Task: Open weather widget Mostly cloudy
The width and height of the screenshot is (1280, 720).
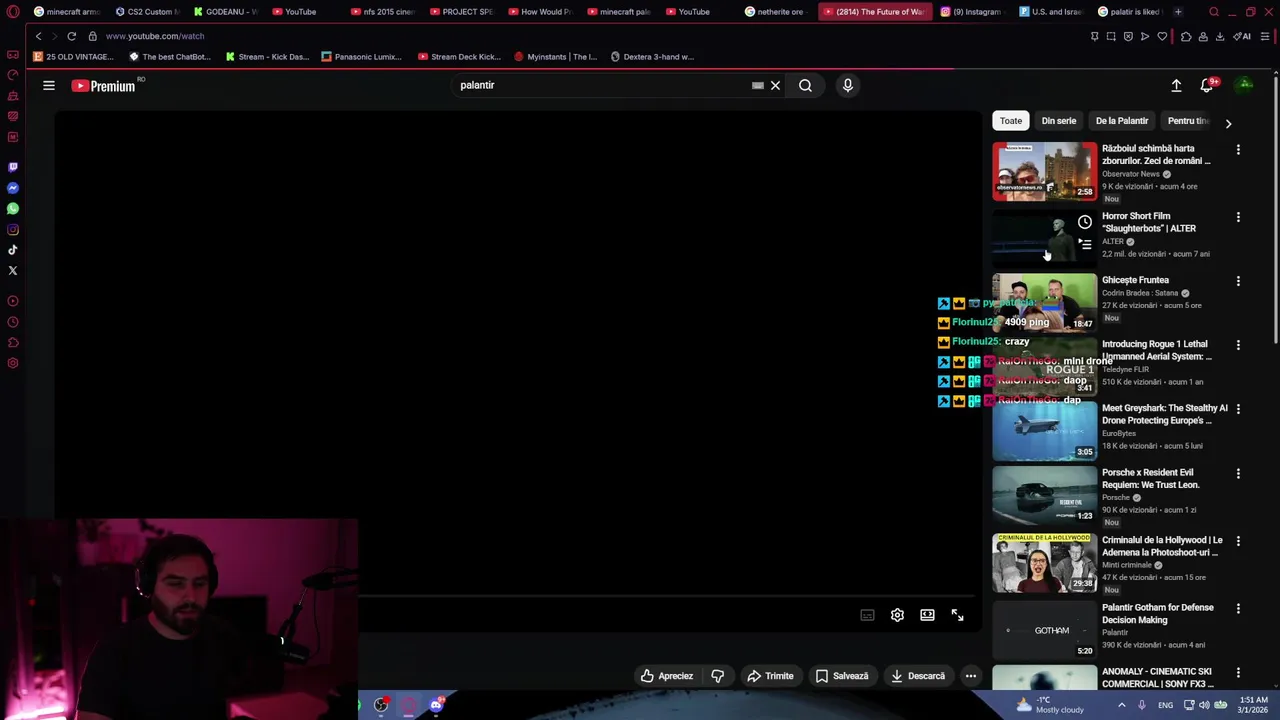Action: (1050, 705)
